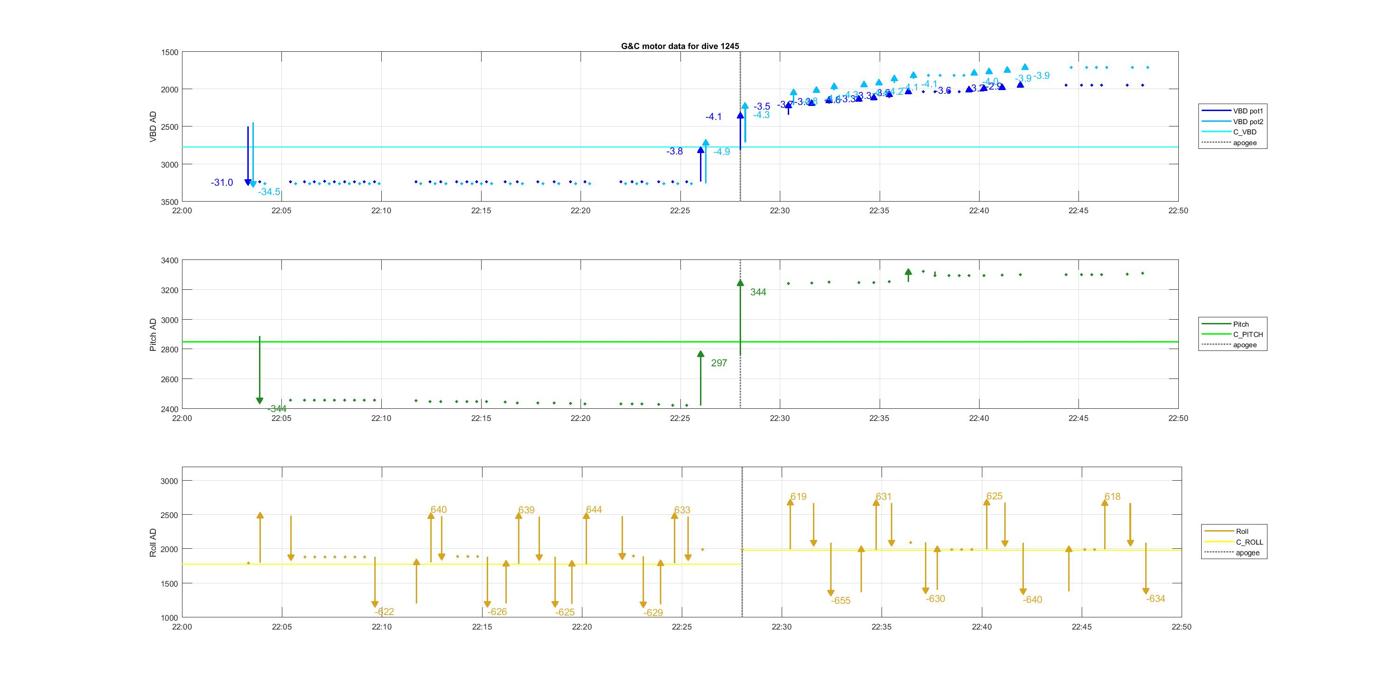The height and width of the screenshot is (693, 1400).
Task: Click the "-622" roll data label
Action: [x=384, y=612]
